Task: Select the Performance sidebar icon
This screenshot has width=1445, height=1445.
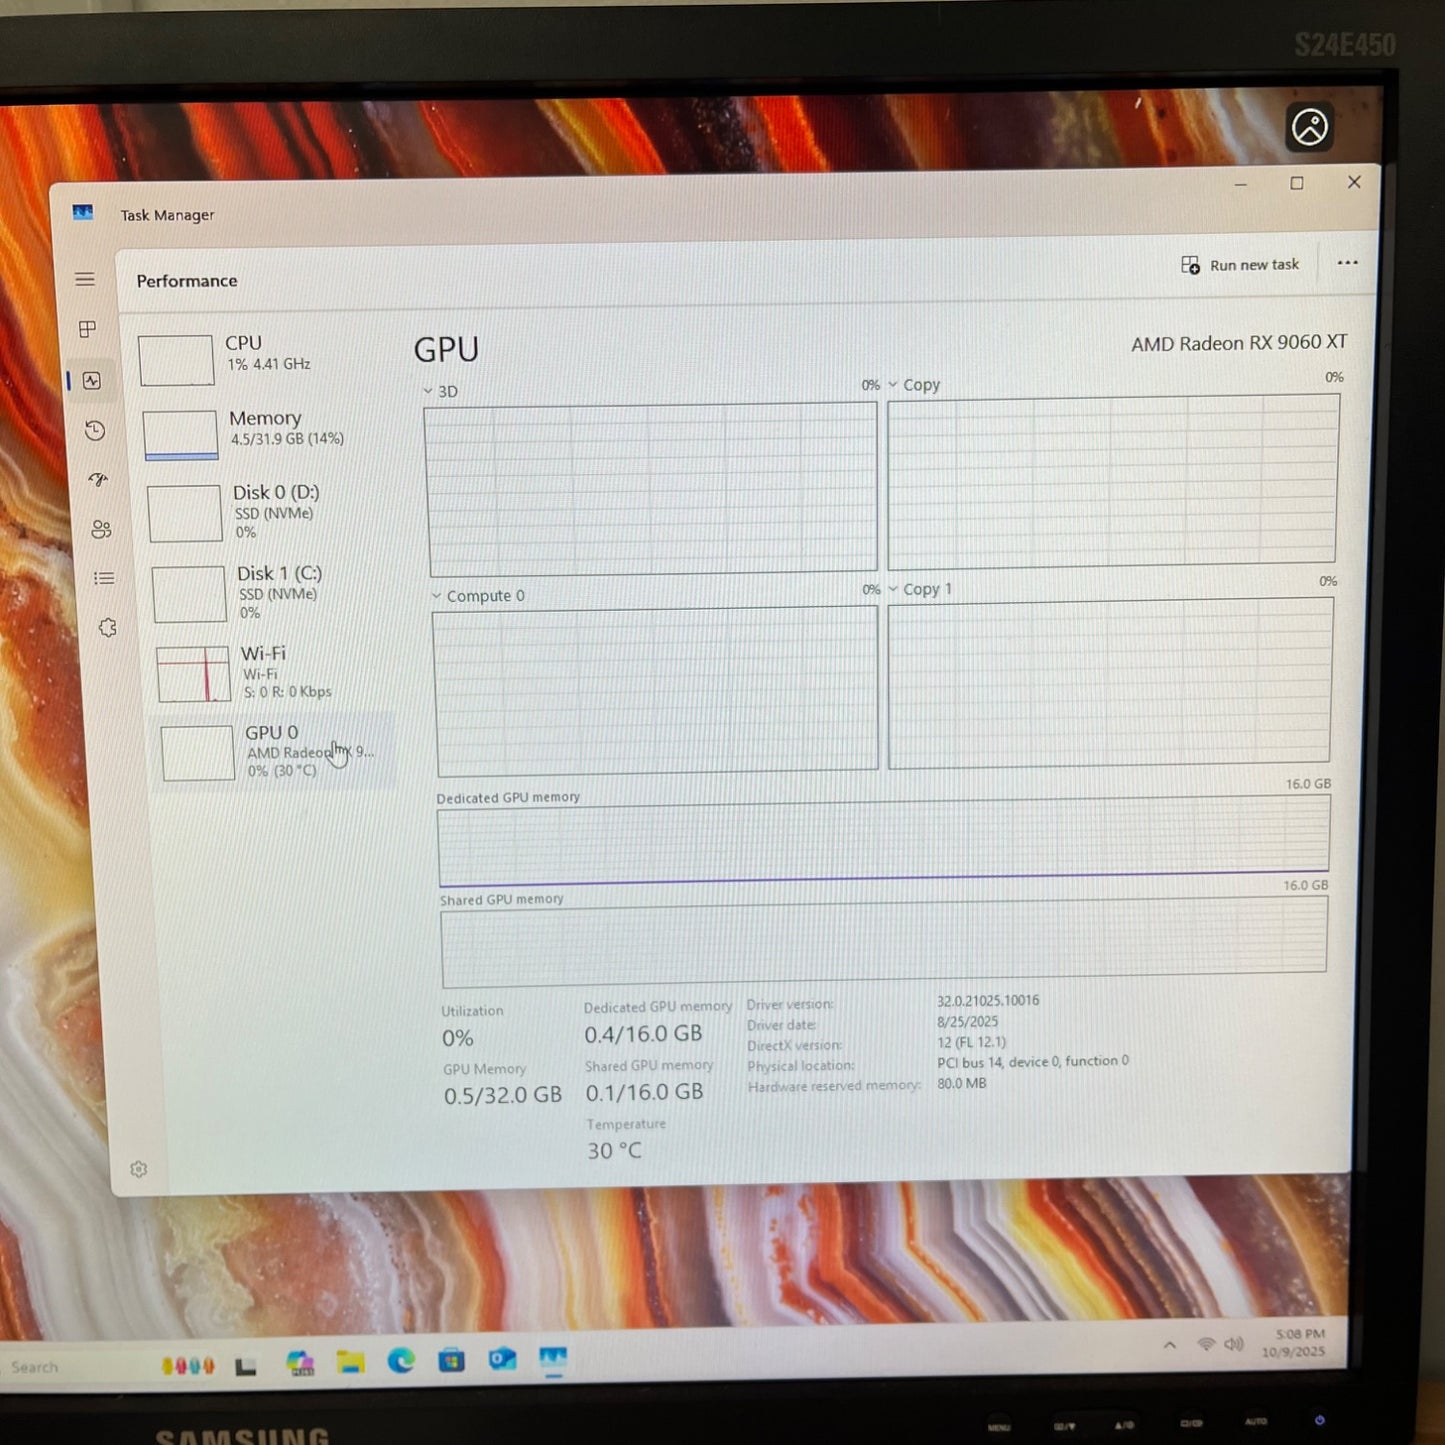Action: click(92, 380)
